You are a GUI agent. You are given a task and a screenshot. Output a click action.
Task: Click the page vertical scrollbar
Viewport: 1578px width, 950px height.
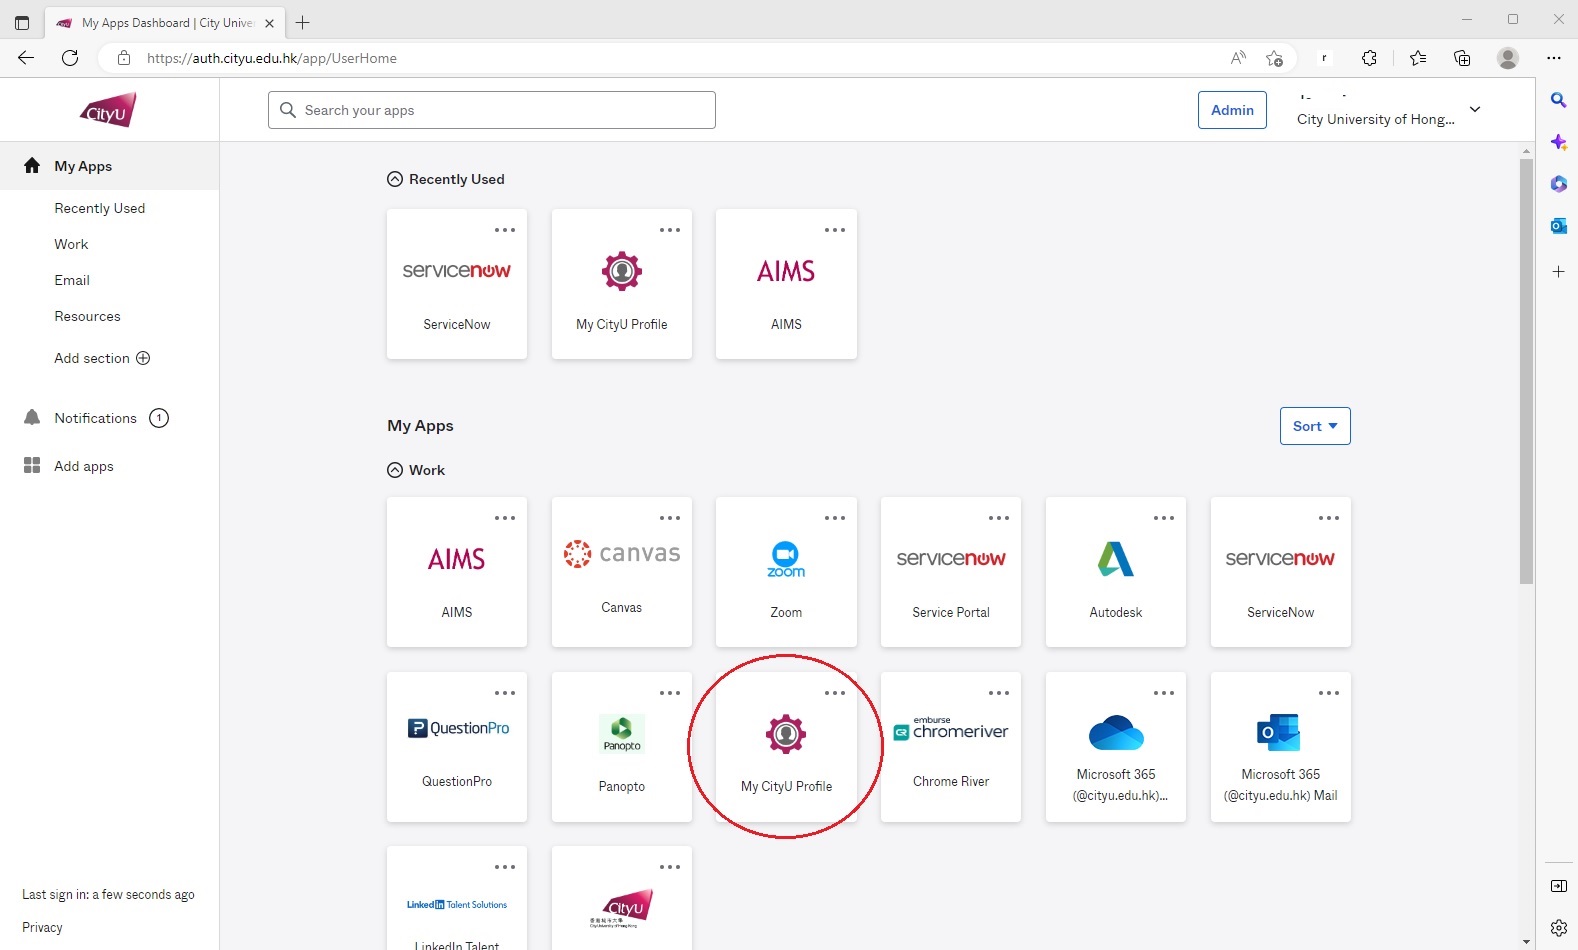1525,370
